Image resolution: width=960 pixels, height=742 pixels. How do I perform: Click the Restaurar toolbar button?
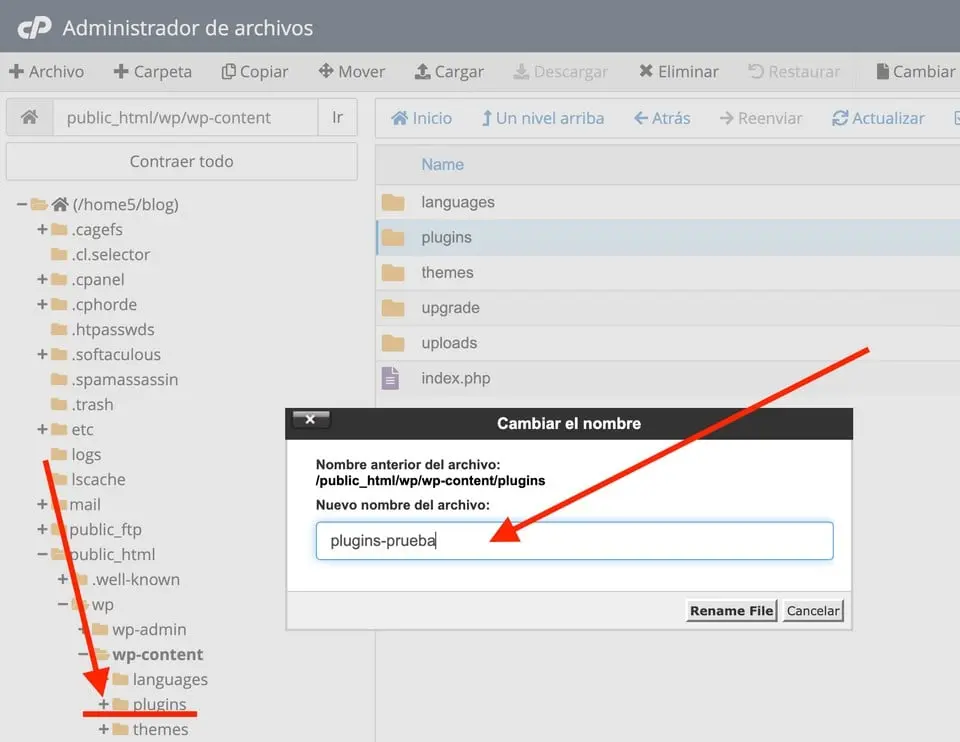click(x=794, y=72)
